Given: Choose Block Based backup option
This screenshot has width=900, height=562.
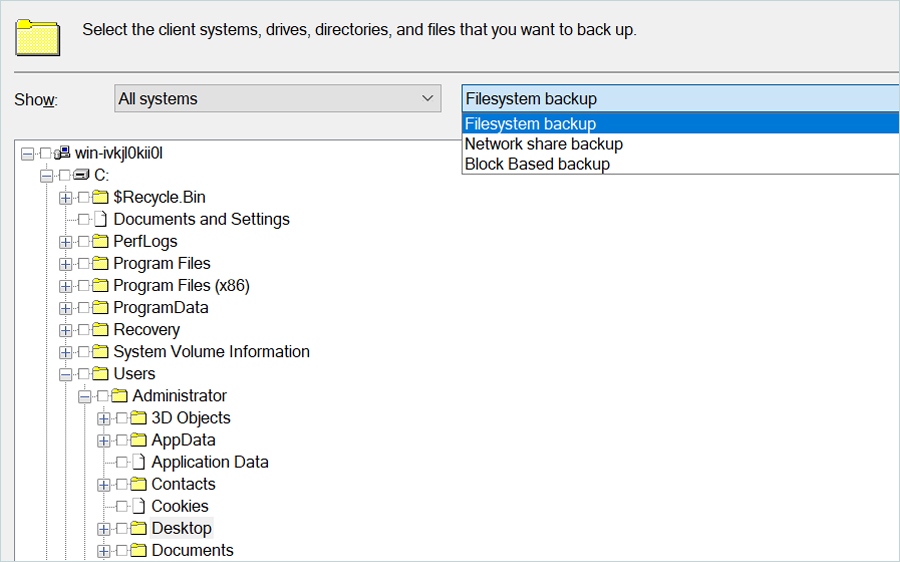Looking at the screenshot, I should coord(537,164).
